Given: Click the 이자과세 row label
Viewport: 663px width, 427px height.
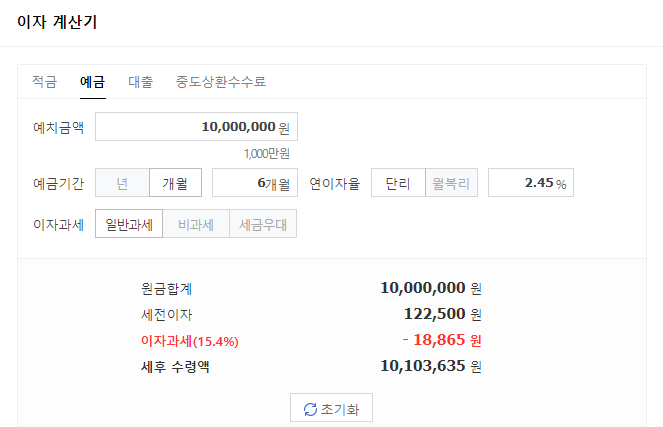Looking at the screenshot, I should tap(59, 224).
